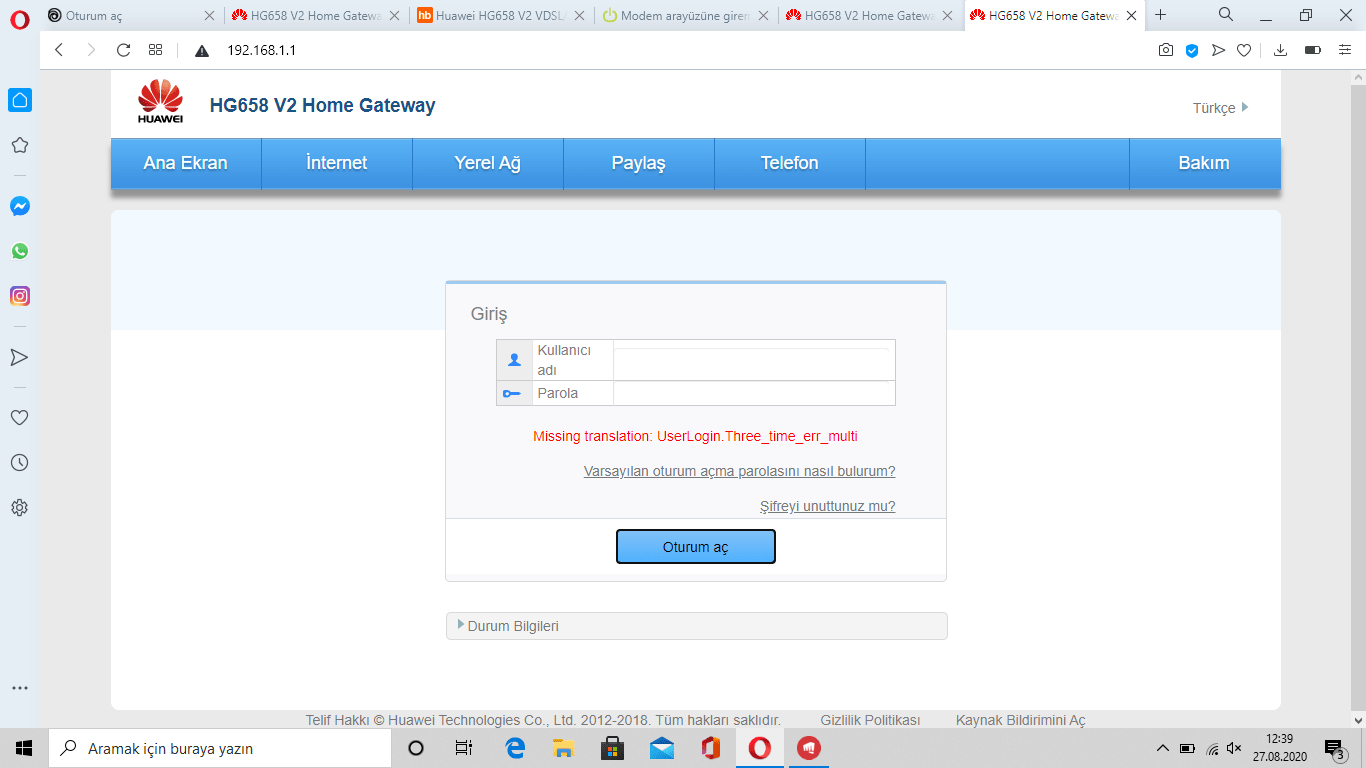Open WhatsApp in the Opera sidebar
Image resolution: width=1366 pixels, height=768 pixels.
tap(19, 251)
